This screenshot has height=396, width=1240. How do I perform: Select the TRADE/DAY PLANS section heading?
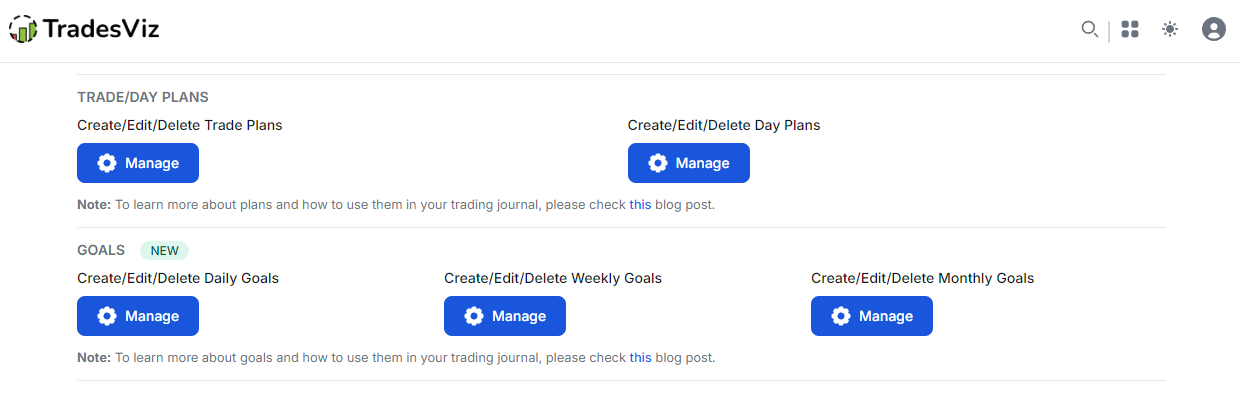143,97
